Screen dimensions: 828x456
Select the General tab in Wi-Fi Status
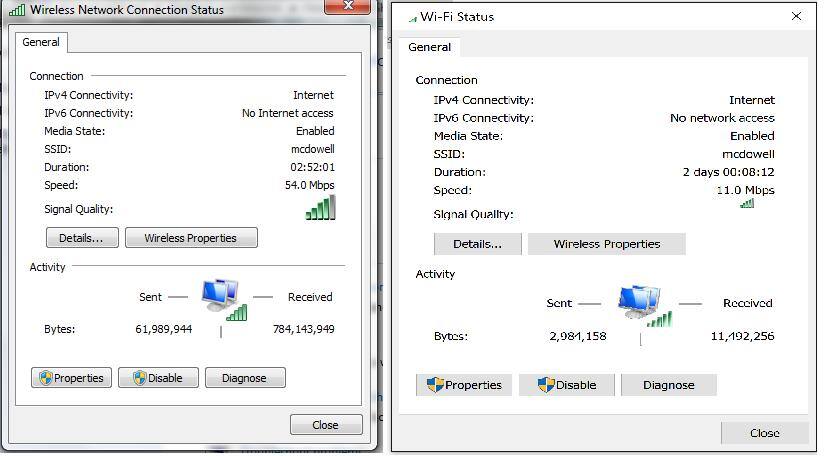coord(429,47)
